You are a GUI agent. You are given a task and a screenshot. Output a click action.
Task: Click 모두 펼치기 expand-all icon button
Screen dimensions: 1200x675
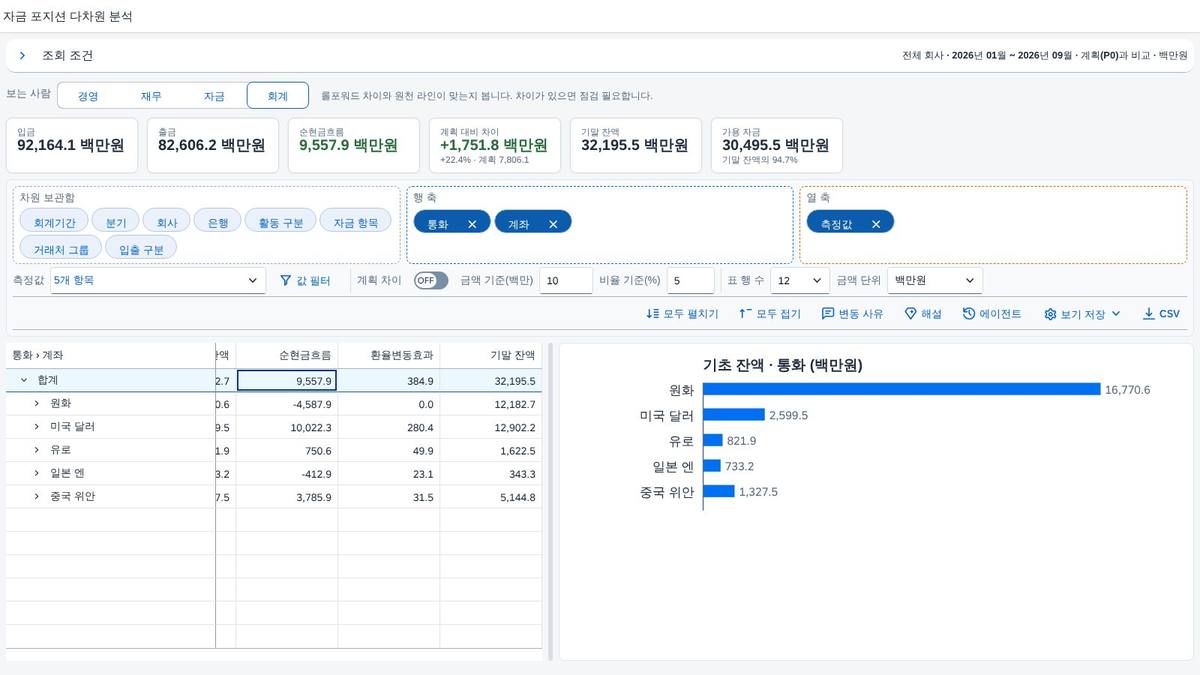(x=682, y=314)
